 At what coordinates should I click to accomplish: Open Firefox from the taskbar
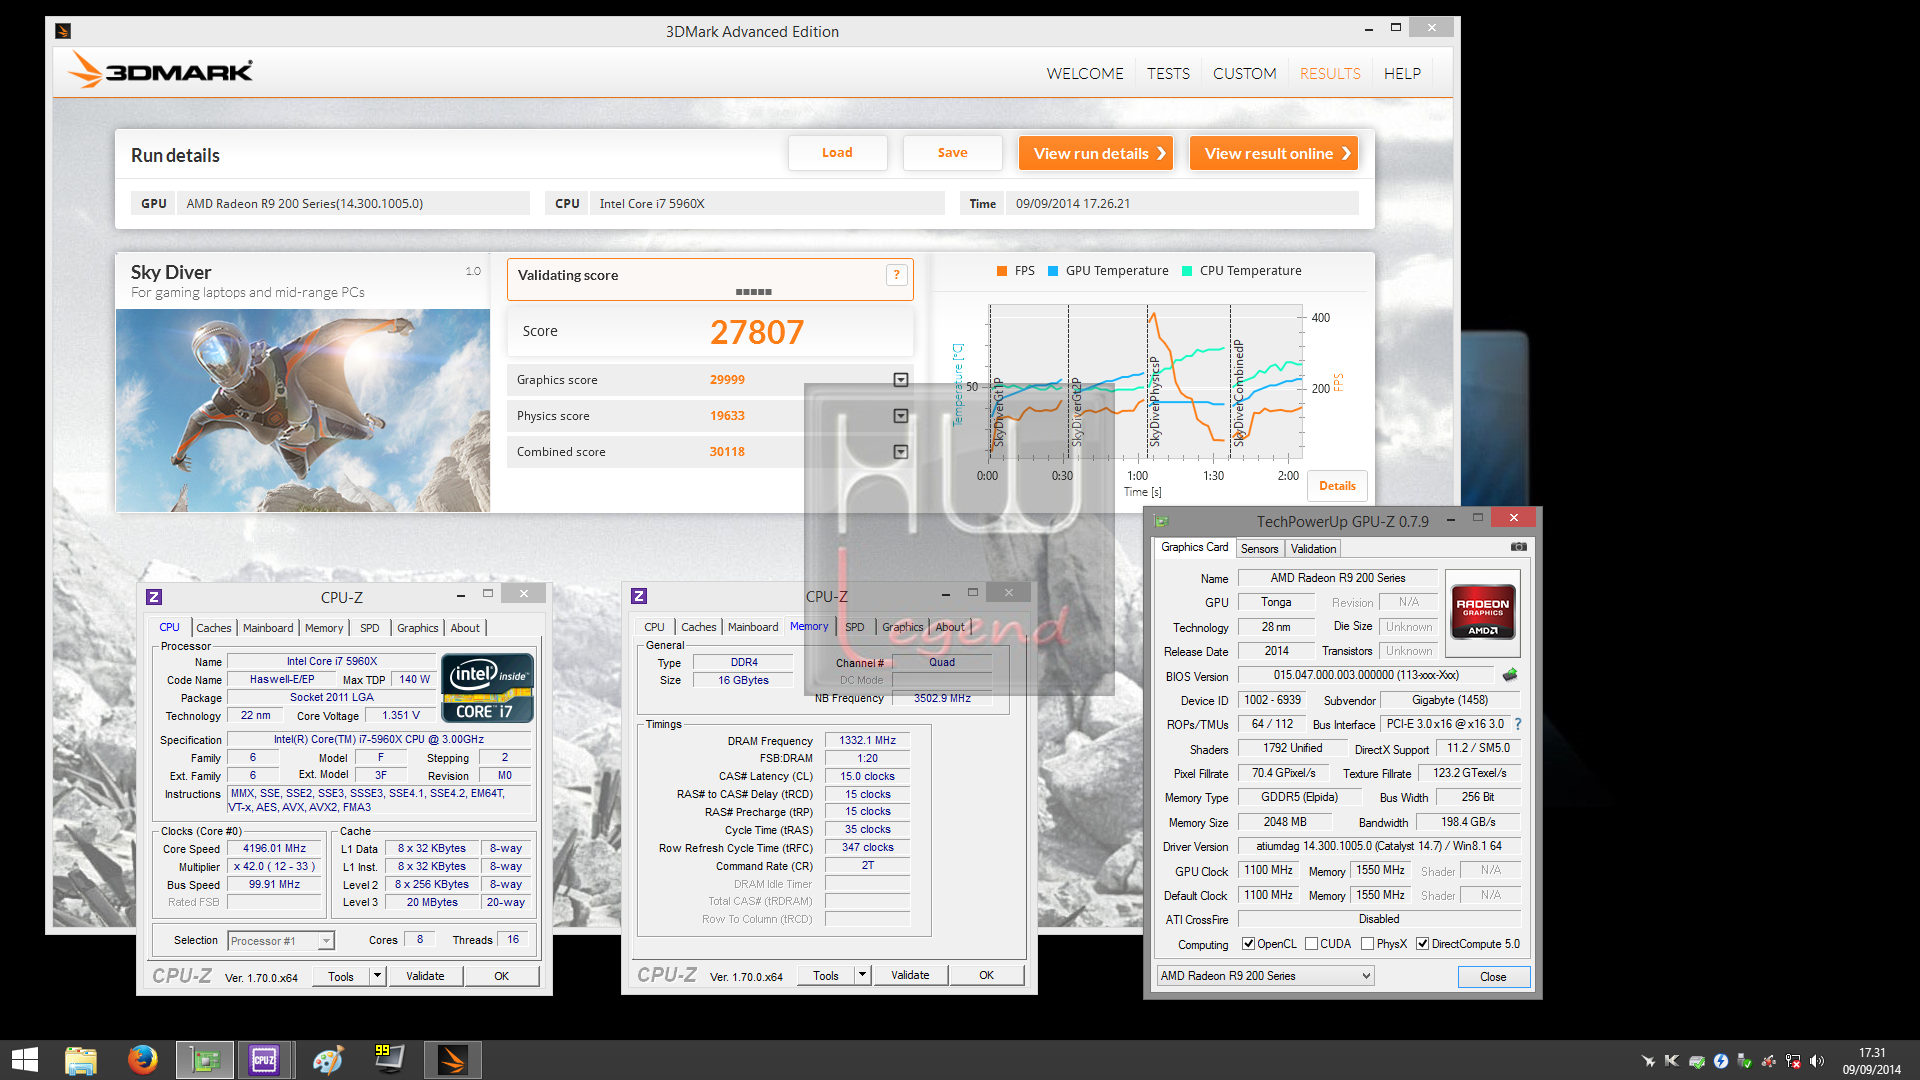[142, 1060]
